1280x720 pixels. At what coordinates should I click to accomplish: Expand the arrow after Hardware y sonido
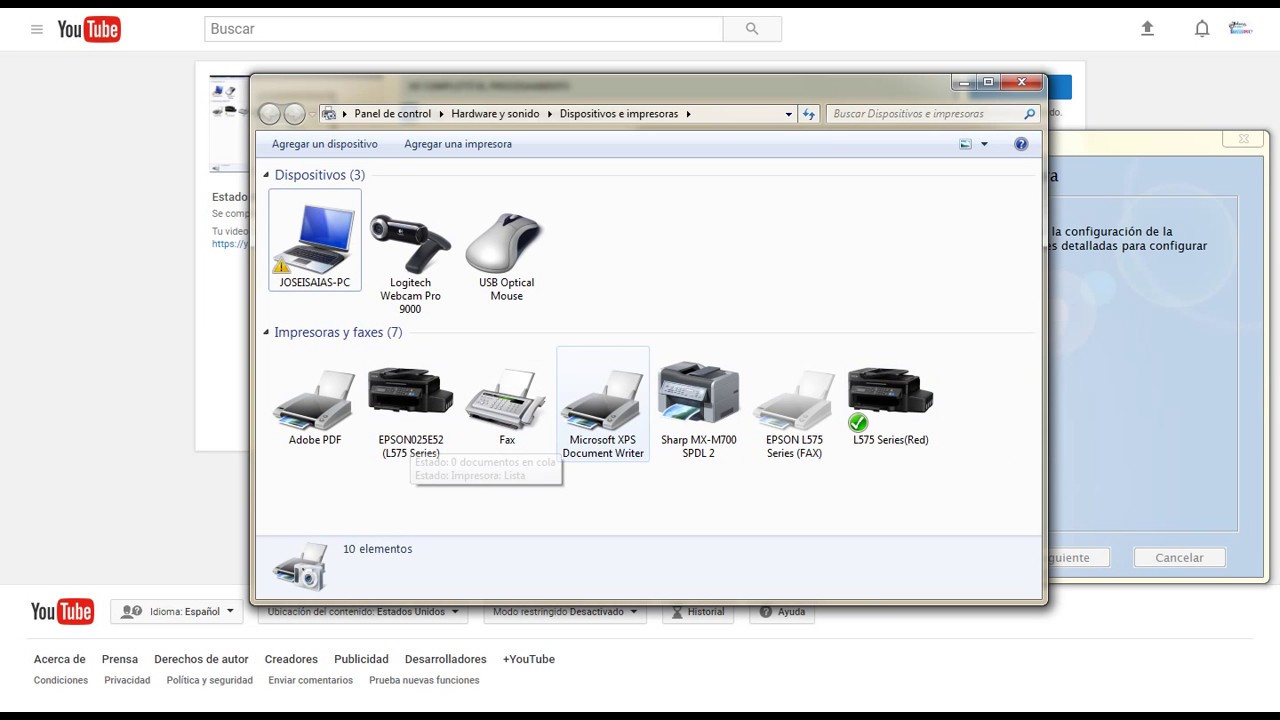(x=549, y=114)
